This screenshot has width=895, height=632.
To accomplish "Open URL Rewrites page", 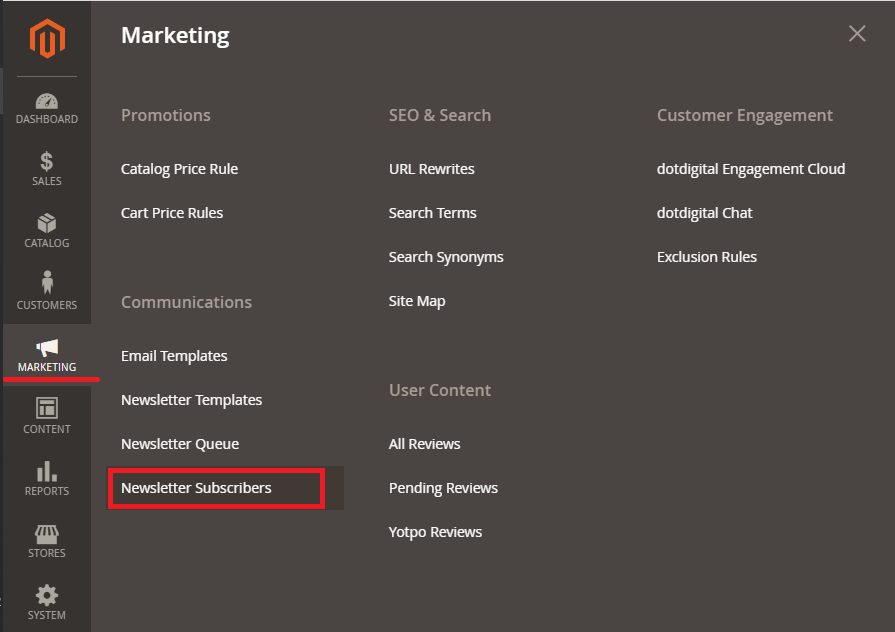I will [432, 169].
